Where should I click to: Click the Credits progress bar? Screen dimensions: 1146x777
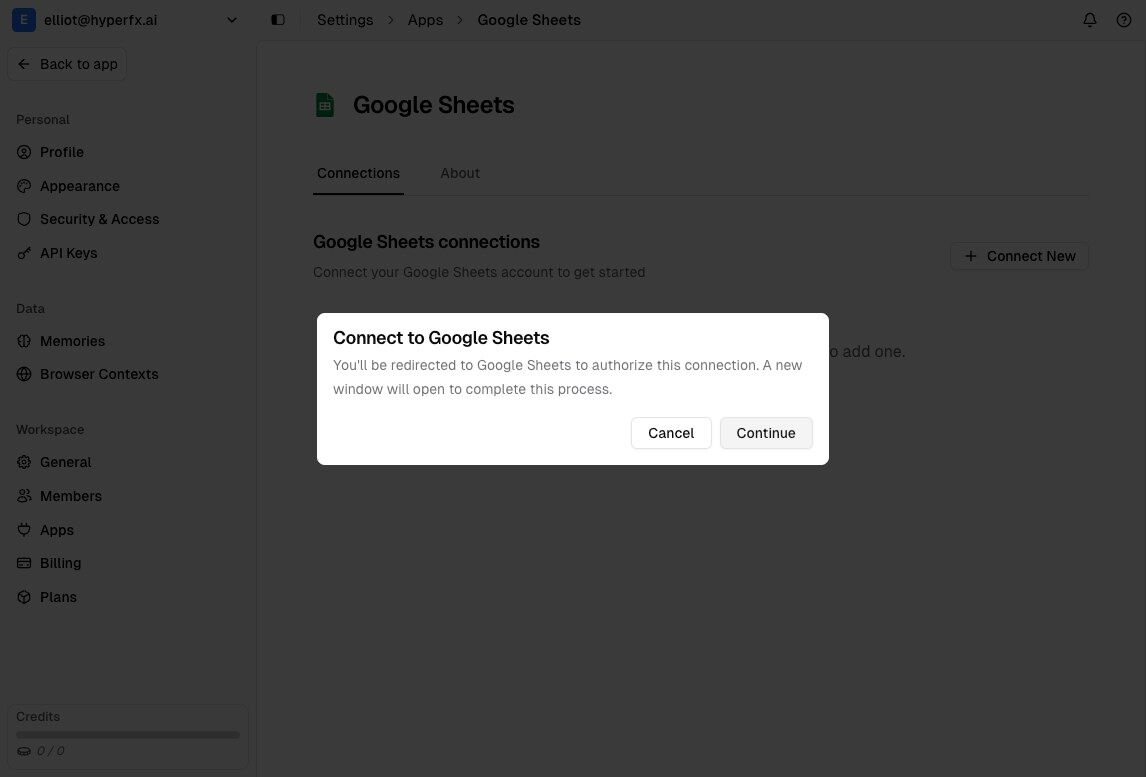(x=128, y=735)
